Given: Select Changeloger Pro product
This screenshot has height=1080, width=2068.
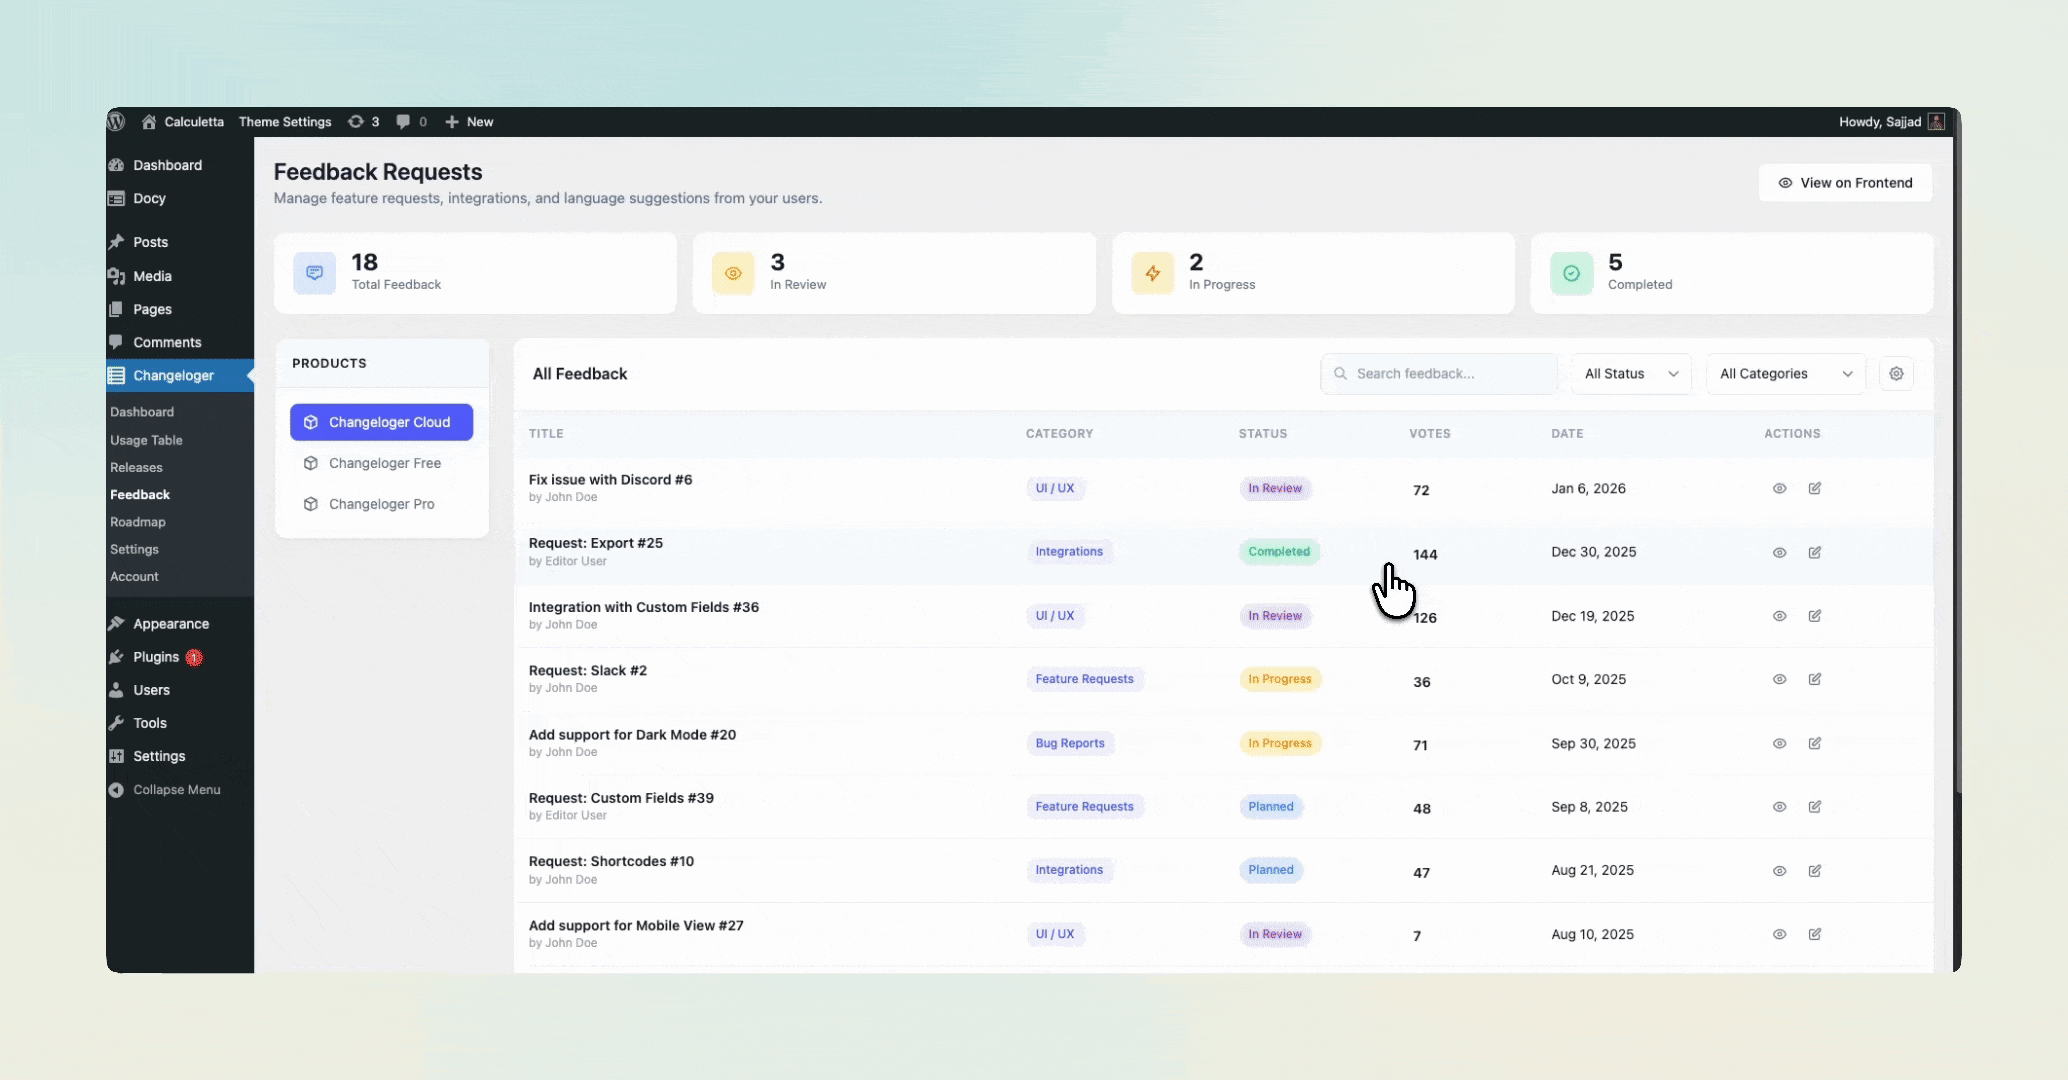Looking at the screenshot, I should [x=381, y=504].
